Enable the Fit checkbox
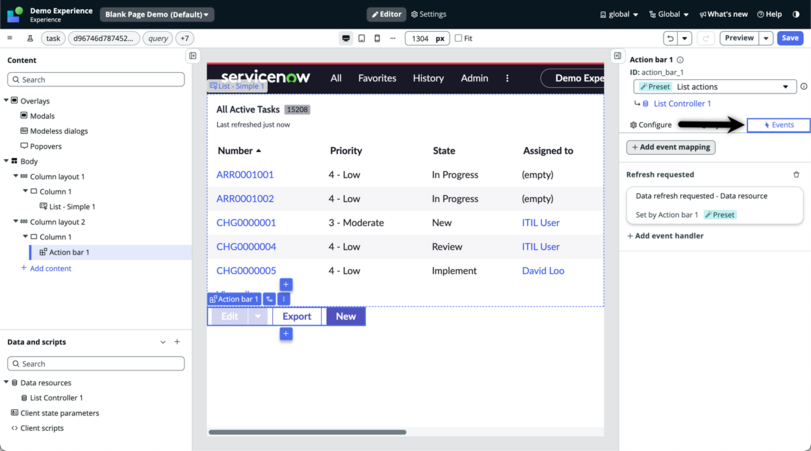Image resolution: width=811 pixels, height=451 pixels. [458, 38]
